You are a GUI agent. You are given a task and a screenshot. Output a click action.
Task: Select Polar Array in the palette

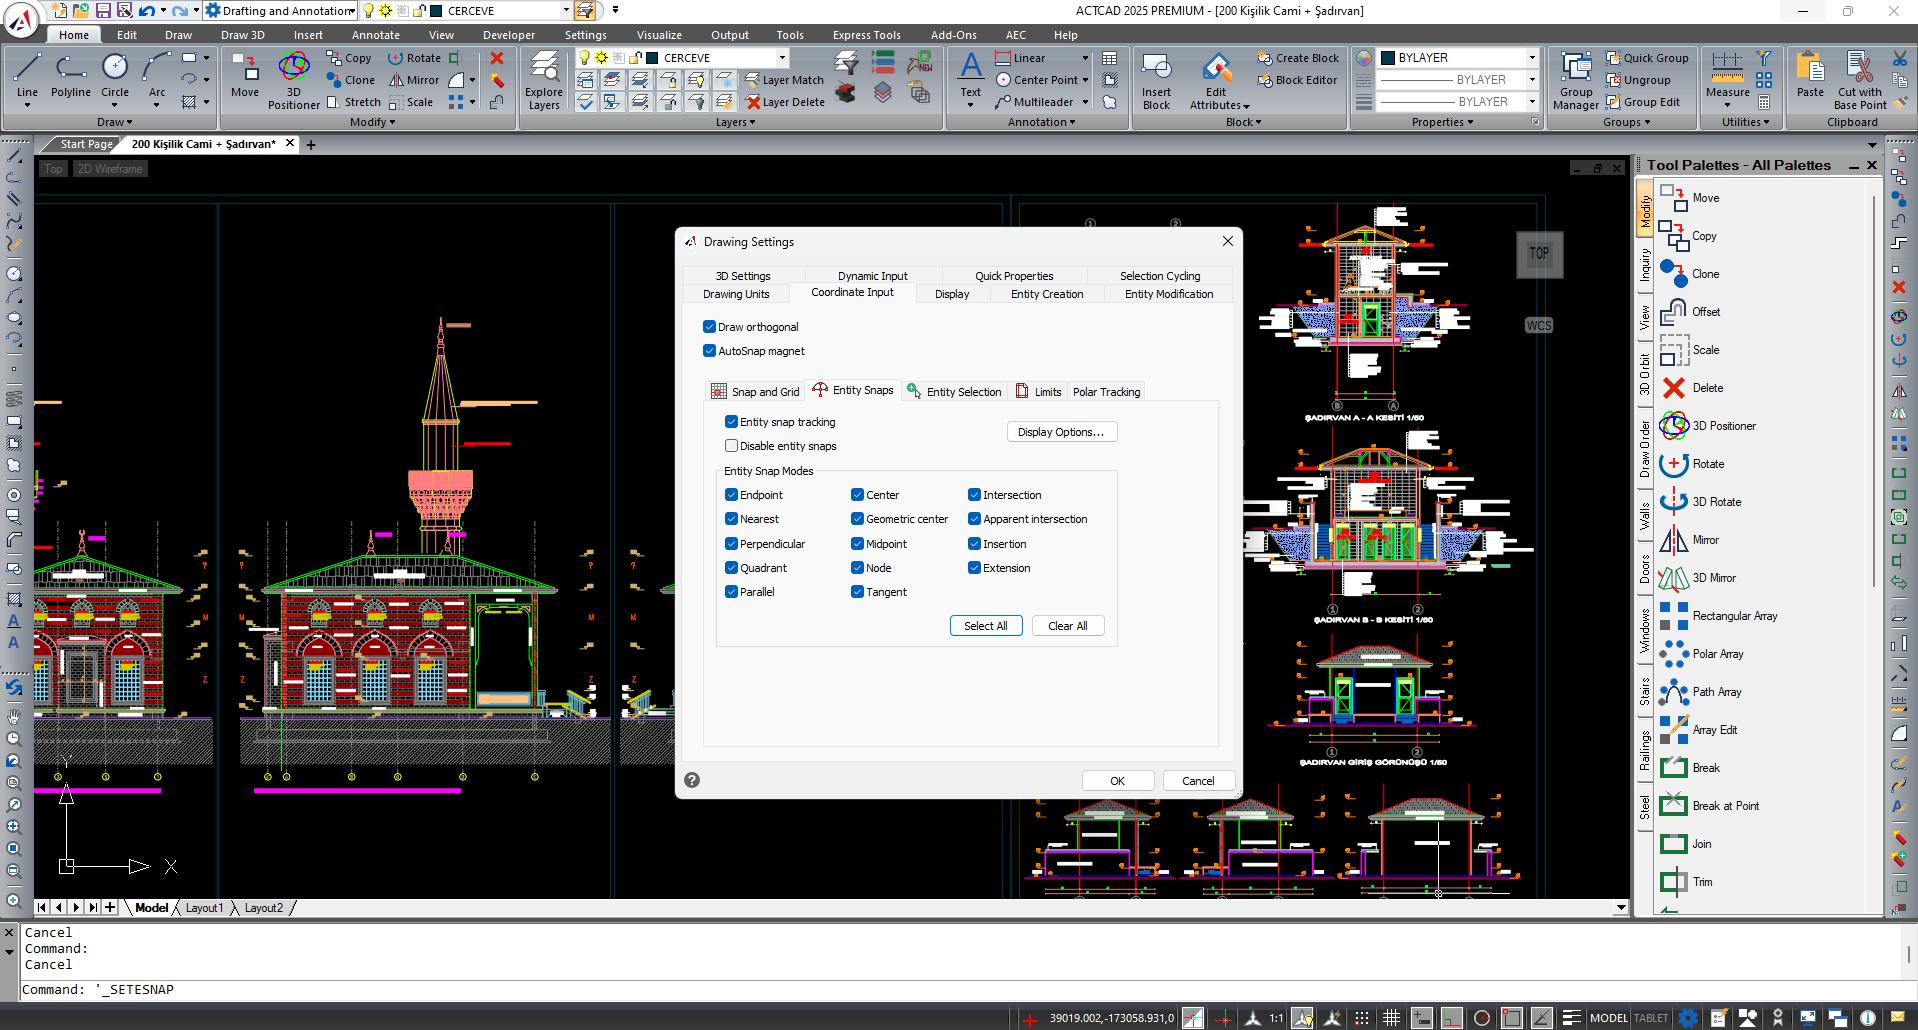click(1701, 654)
